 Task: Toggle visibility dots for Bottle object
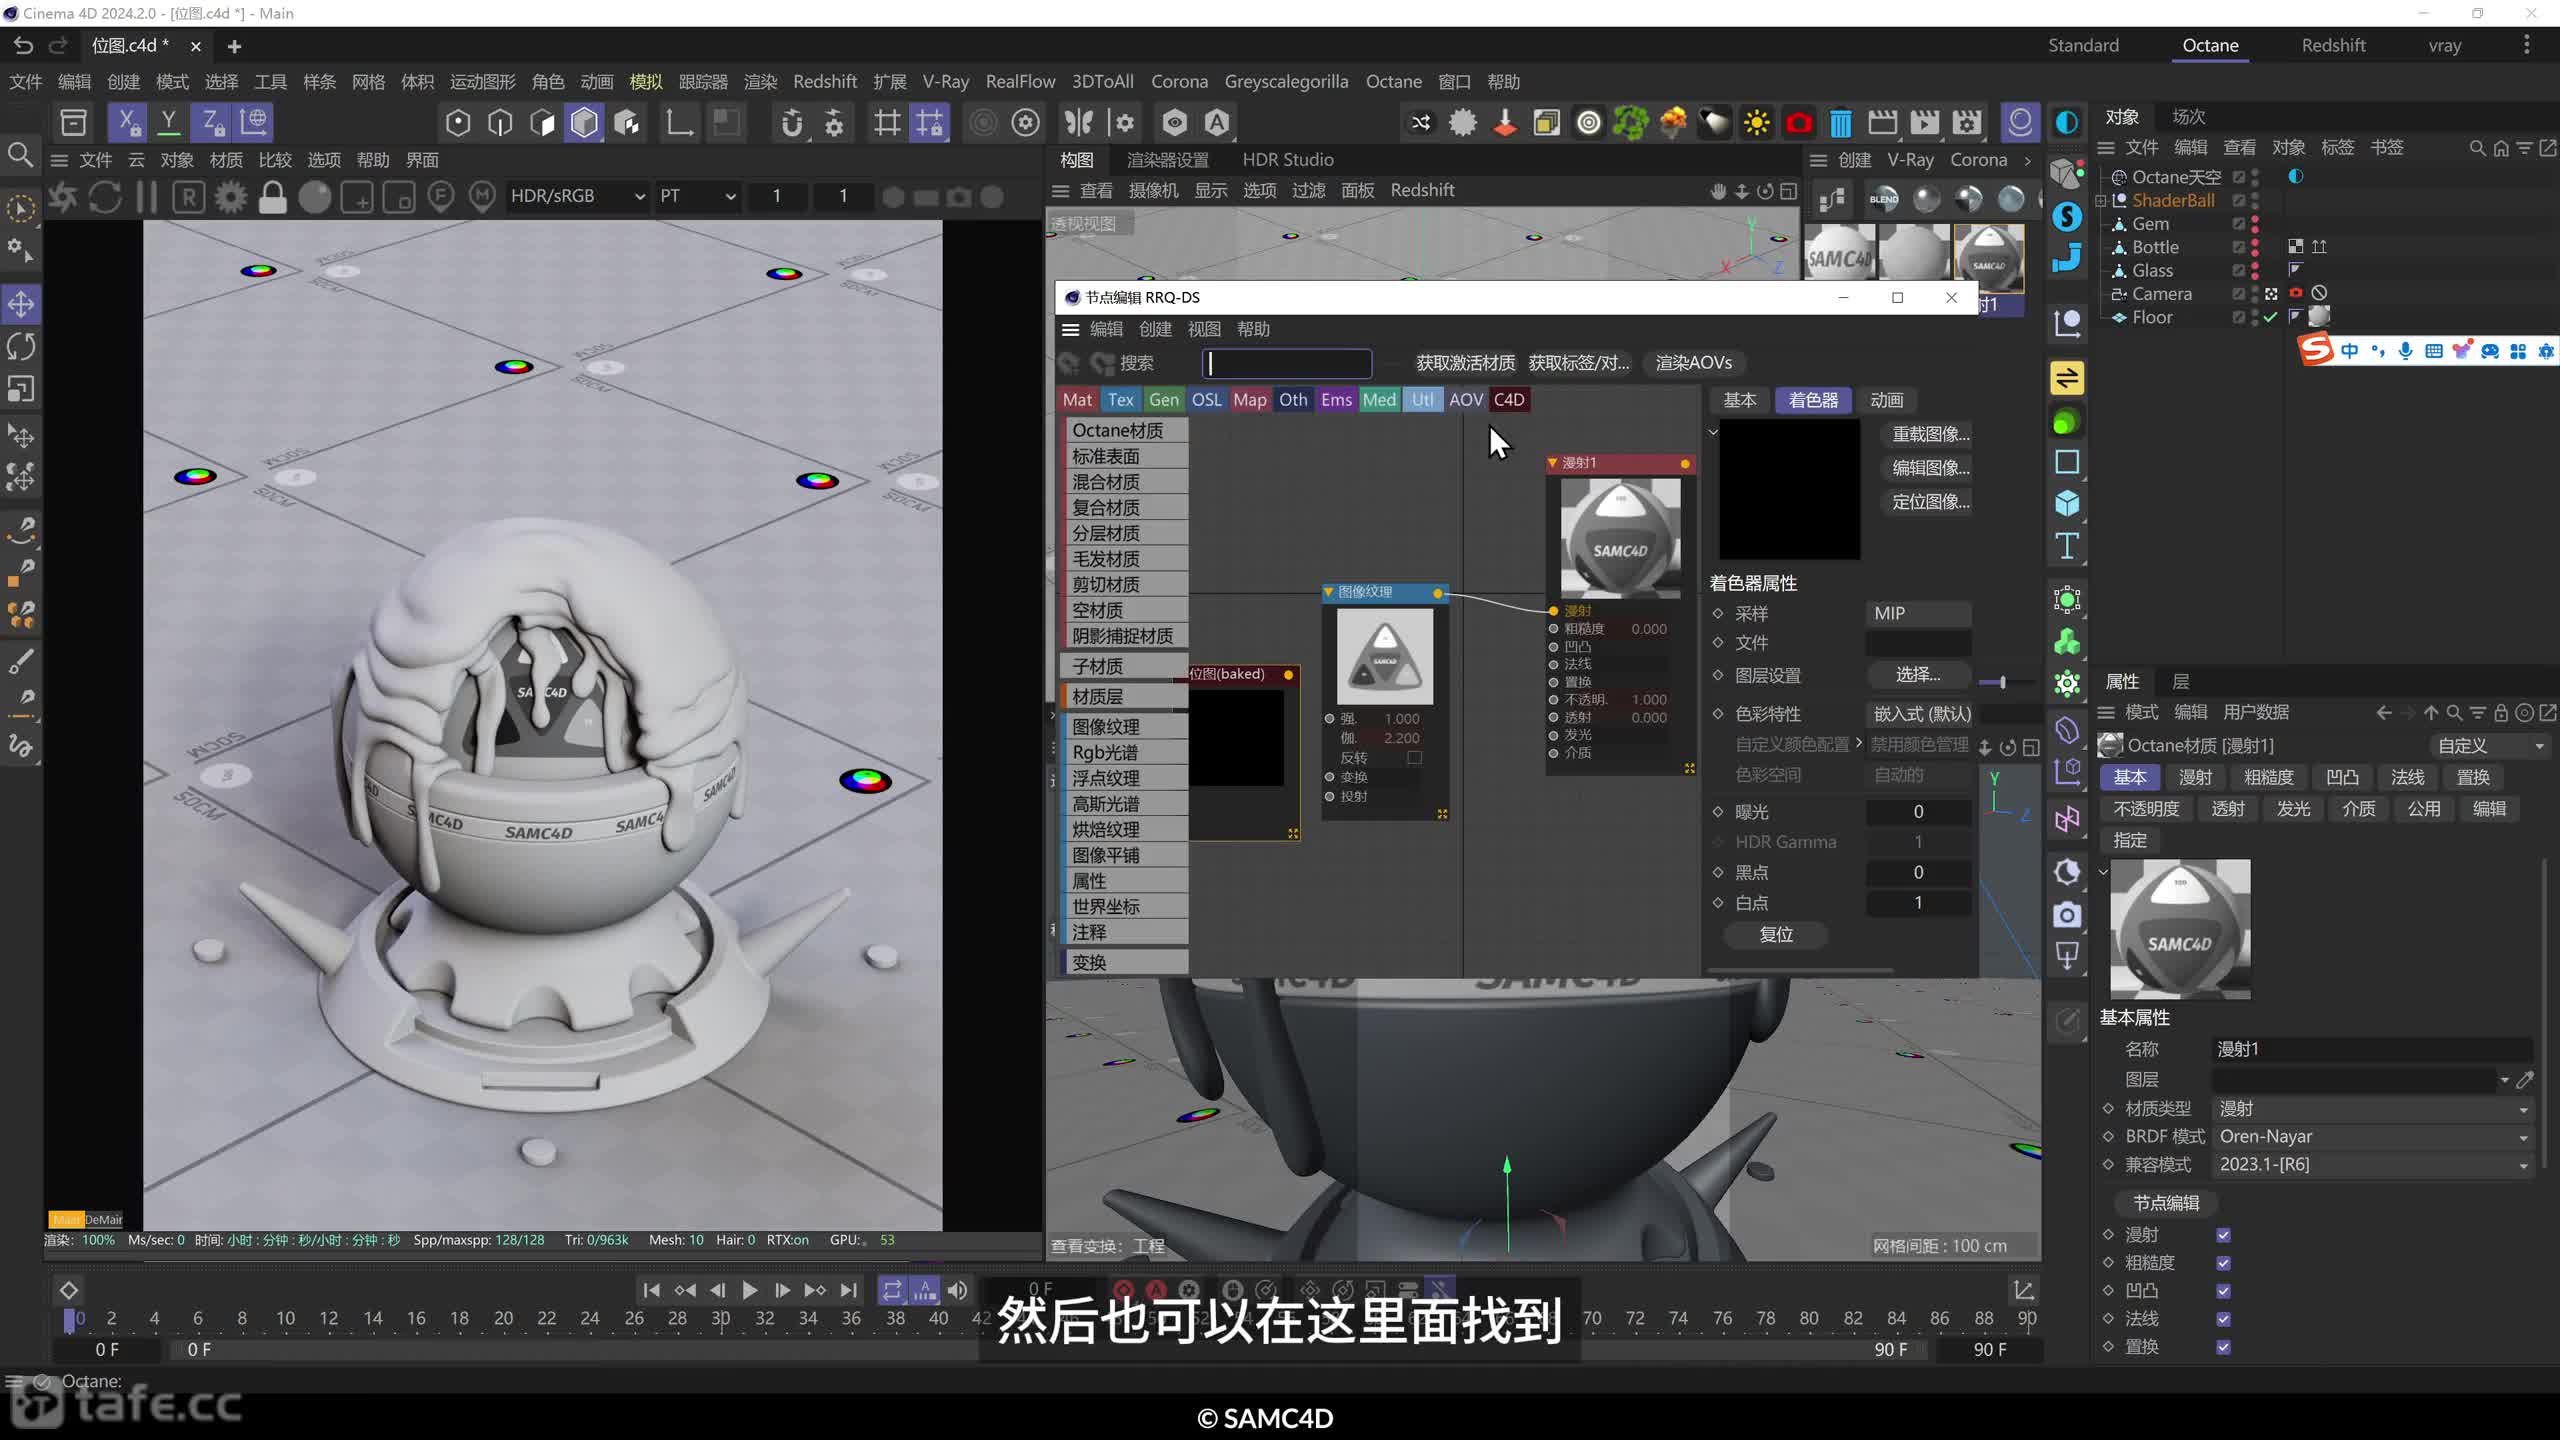2255,247
